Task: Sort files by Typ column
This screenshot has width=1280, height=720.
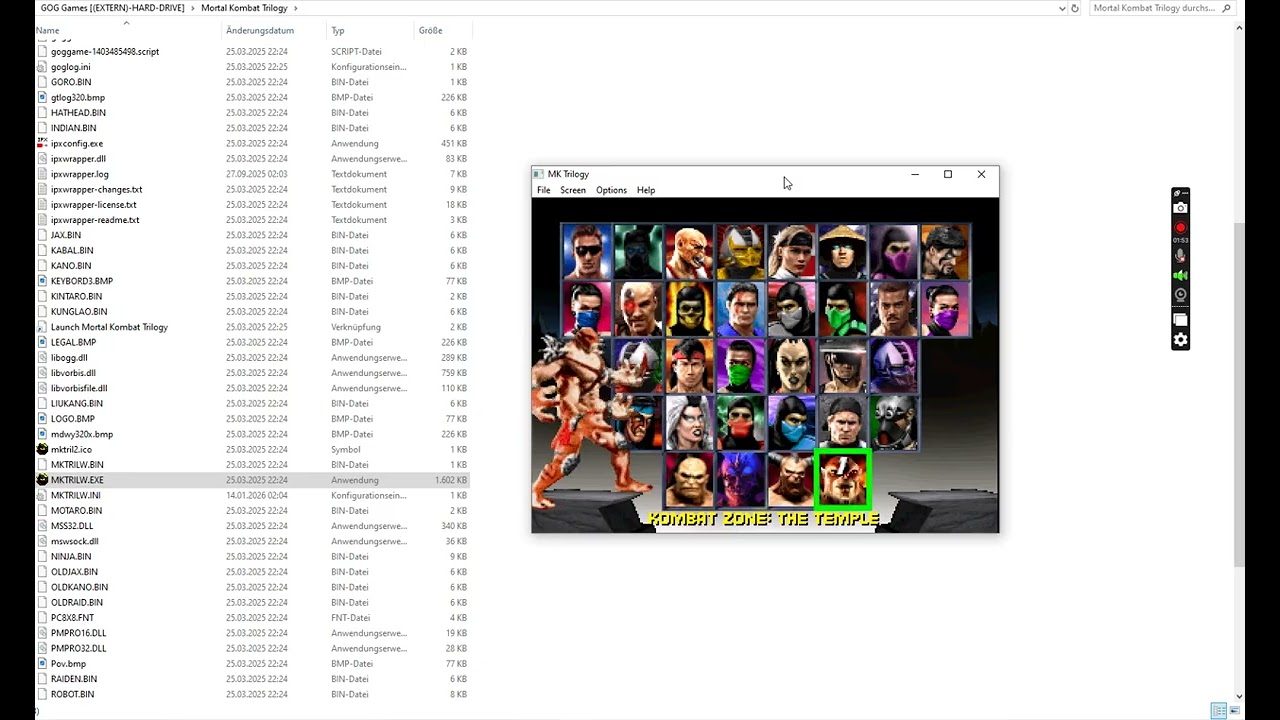Action: click(x=338, y=30)
